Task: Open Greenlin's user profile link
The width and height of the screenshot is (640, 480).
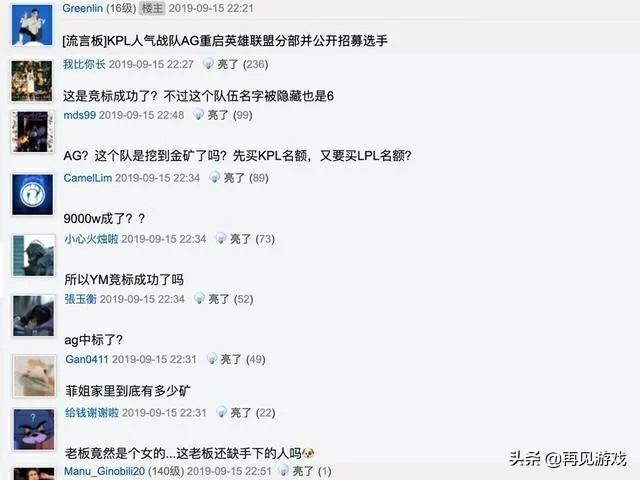Action: click(82, 8)
